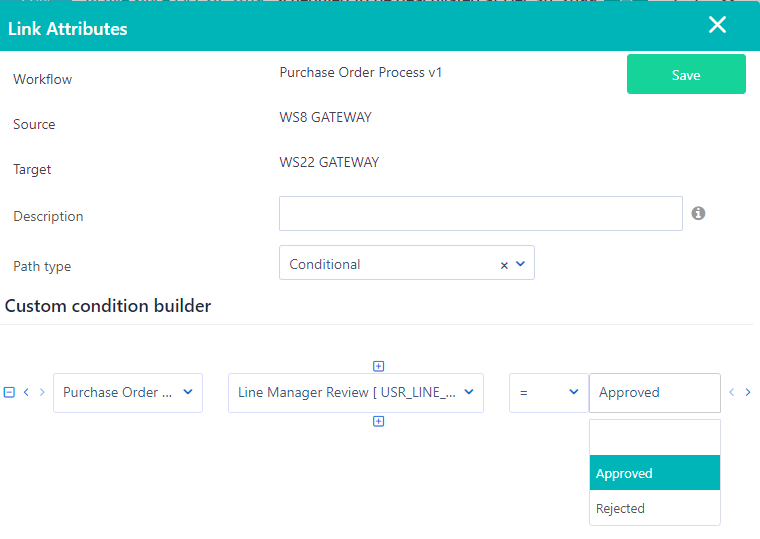Click the Path type label

[42, 266]
